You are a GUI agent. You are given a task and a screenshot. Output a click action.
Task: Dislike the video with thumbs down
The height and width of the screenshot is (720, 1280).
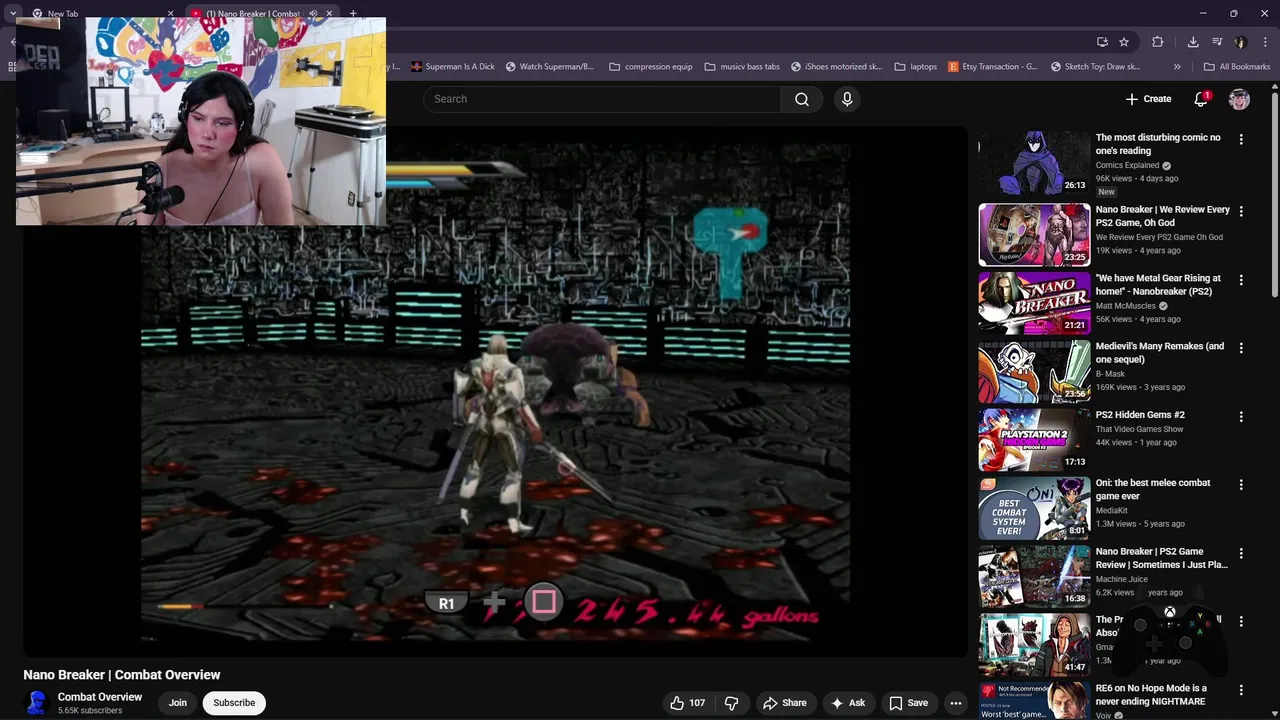[731, 703]
